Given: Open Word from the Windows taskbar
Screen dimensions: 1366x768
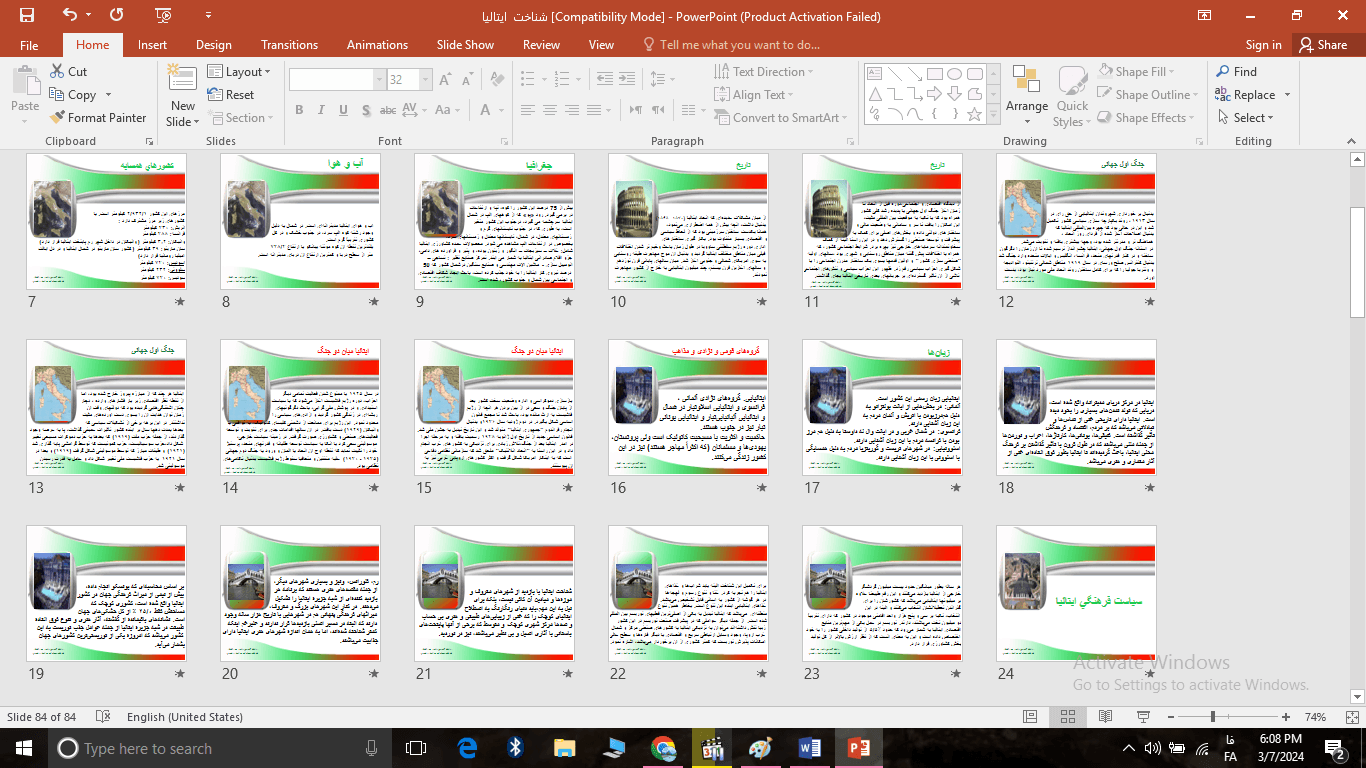Looking at the screenshot, I should pyautogui.click(x=809, y=747).
